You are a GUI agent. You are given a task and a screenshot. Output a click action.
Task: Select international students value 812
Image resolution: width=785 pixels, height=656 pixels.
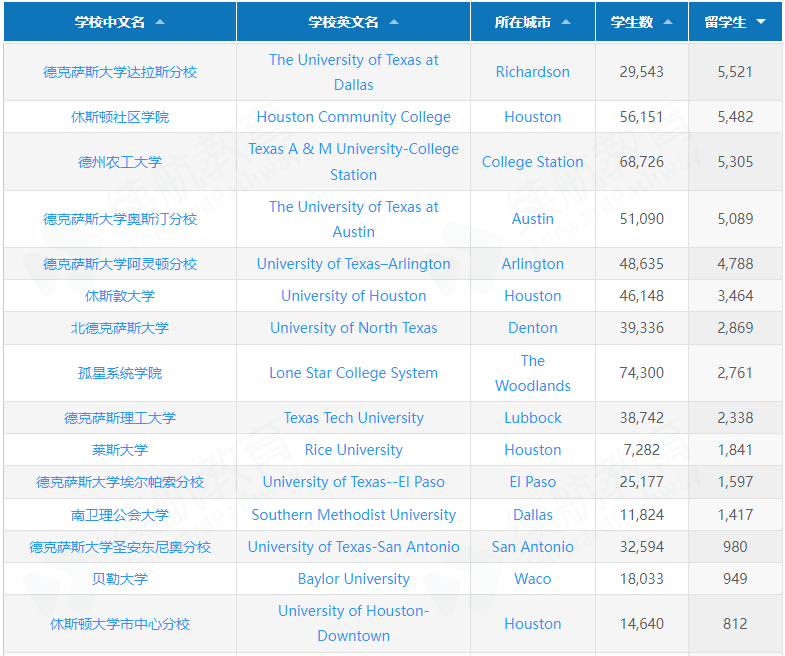pyautogui.click(x=735, y=624)
